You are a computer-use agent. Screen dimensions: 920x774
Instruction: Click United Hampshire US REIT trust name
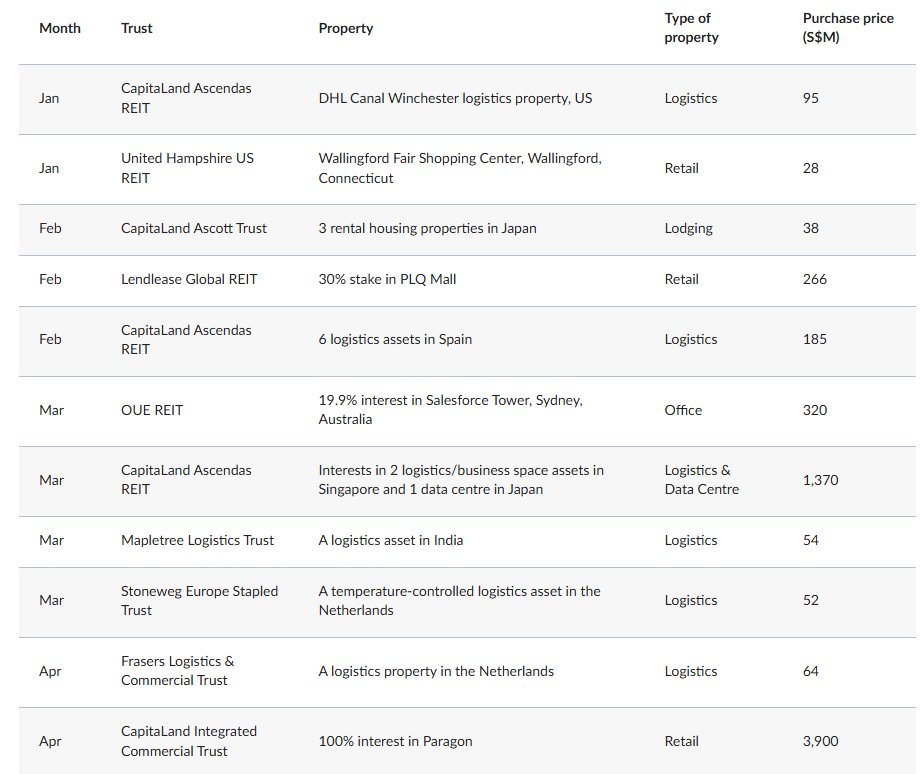point(187,168)
